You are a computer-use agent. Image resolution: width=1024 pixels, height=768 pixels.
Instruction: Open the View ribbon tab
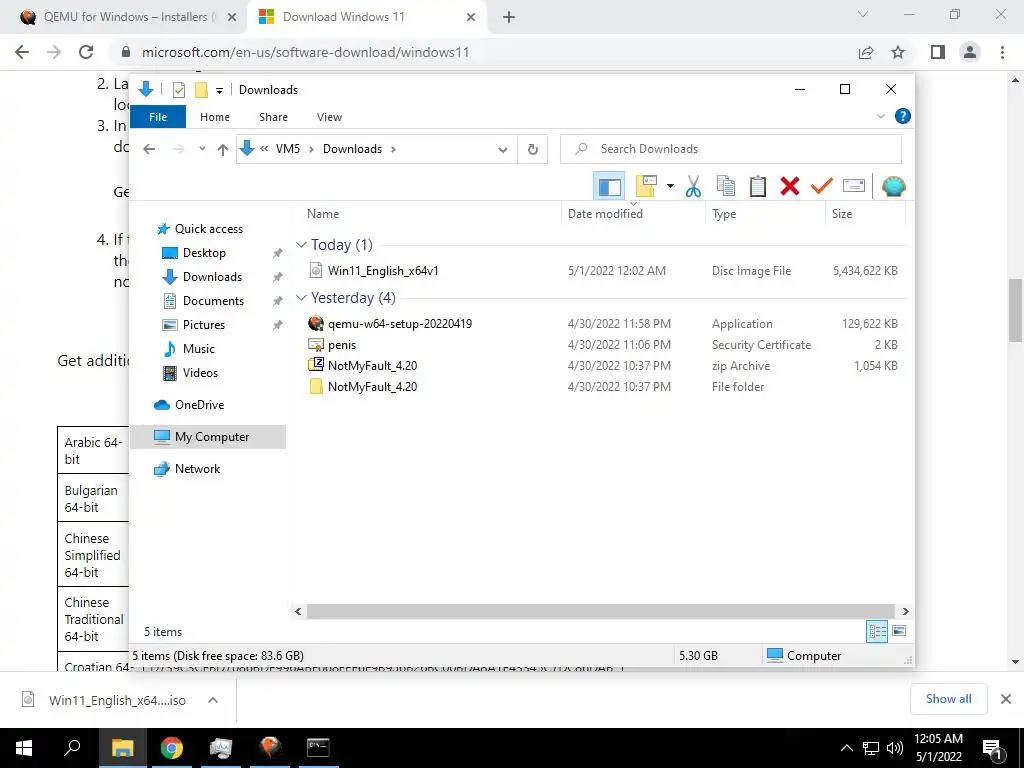click(x=329, y=117)
